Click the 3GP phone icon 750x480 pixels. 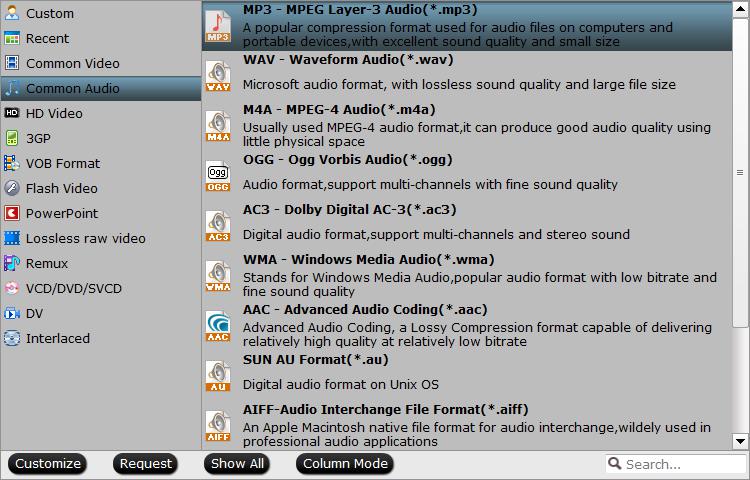point(12,138)
